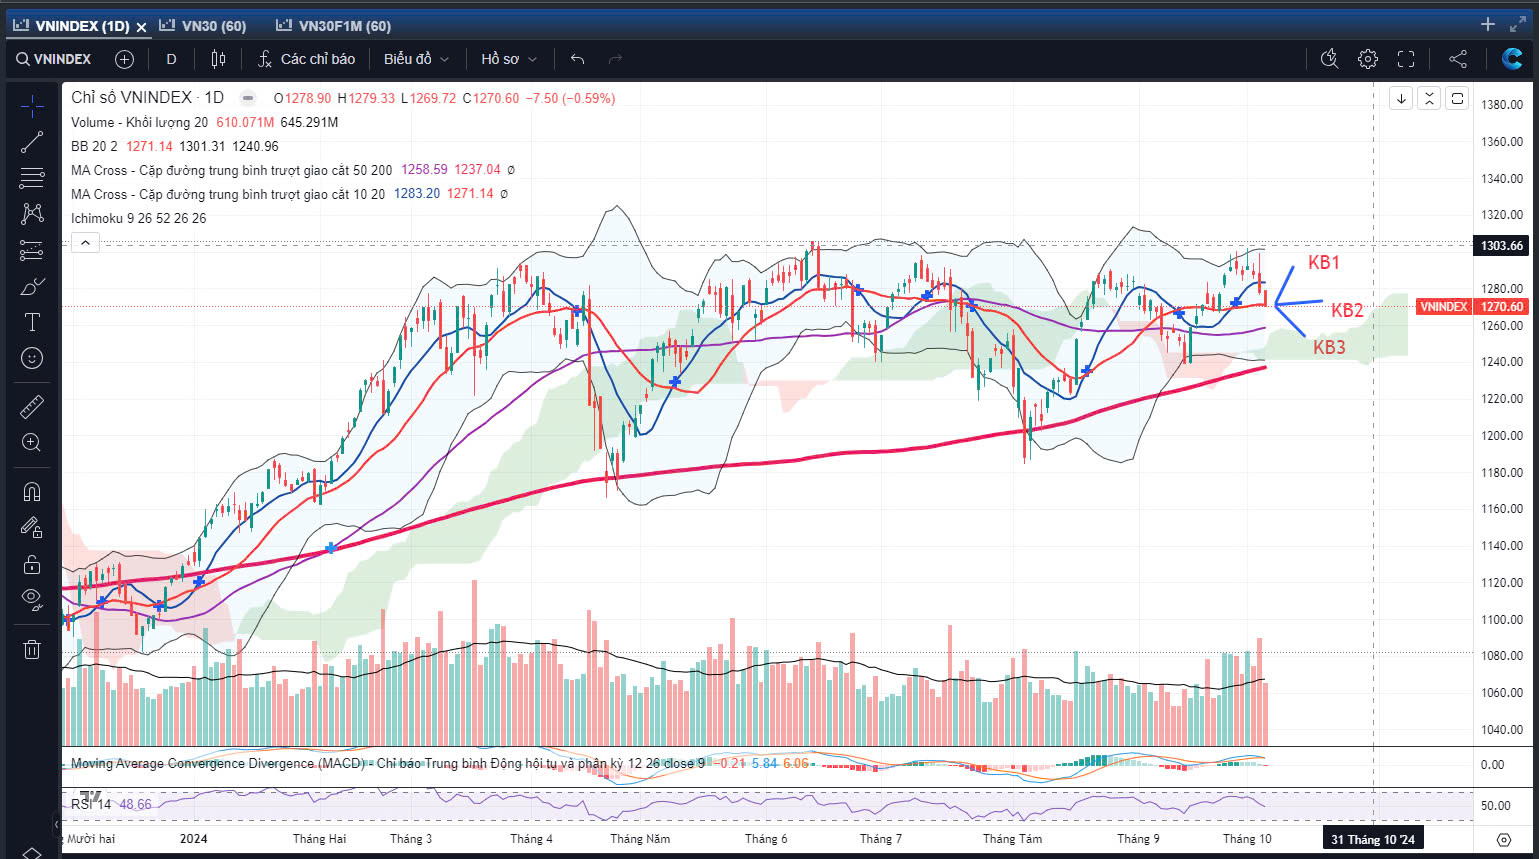Redo the chart action
This screenshot has width=1539, height=859.
click(615, 59)
